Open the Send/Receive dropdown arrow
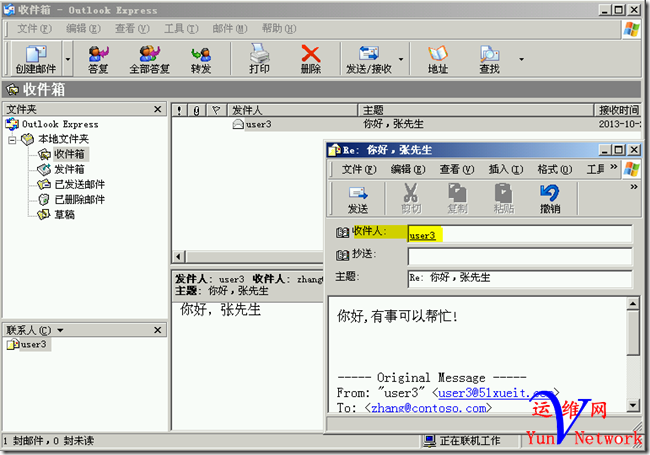650x455 pixels. click(x=401, y=59)
